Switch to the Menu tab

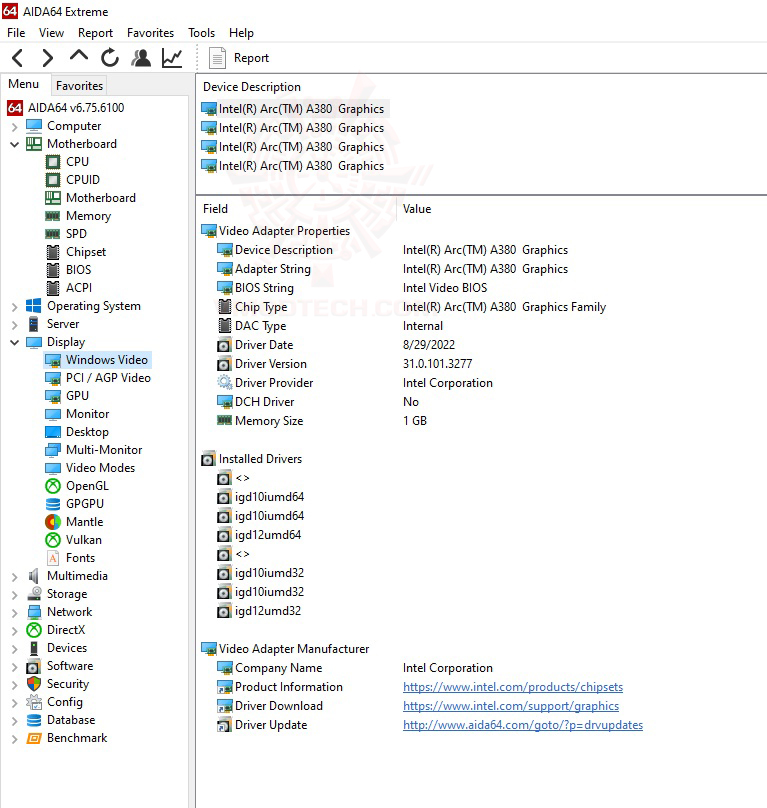click(x=24, y=84)
